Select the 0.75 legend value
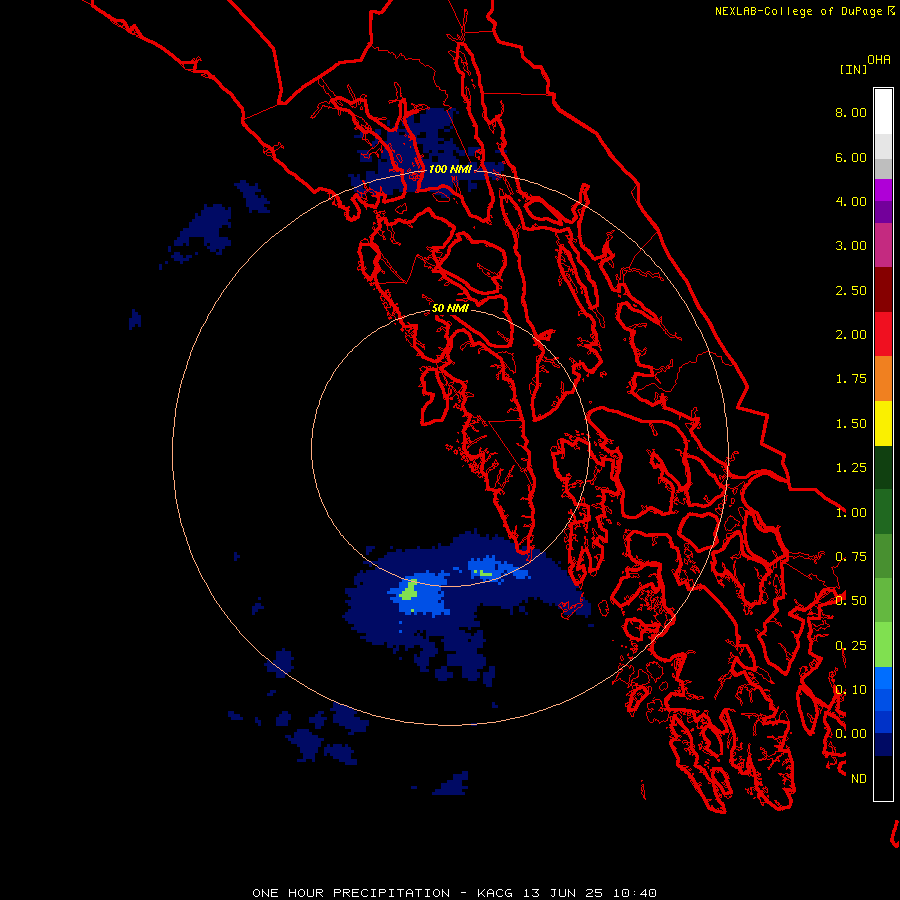Image resolution: width=900 pixels, height=900 pixels. 851,557
